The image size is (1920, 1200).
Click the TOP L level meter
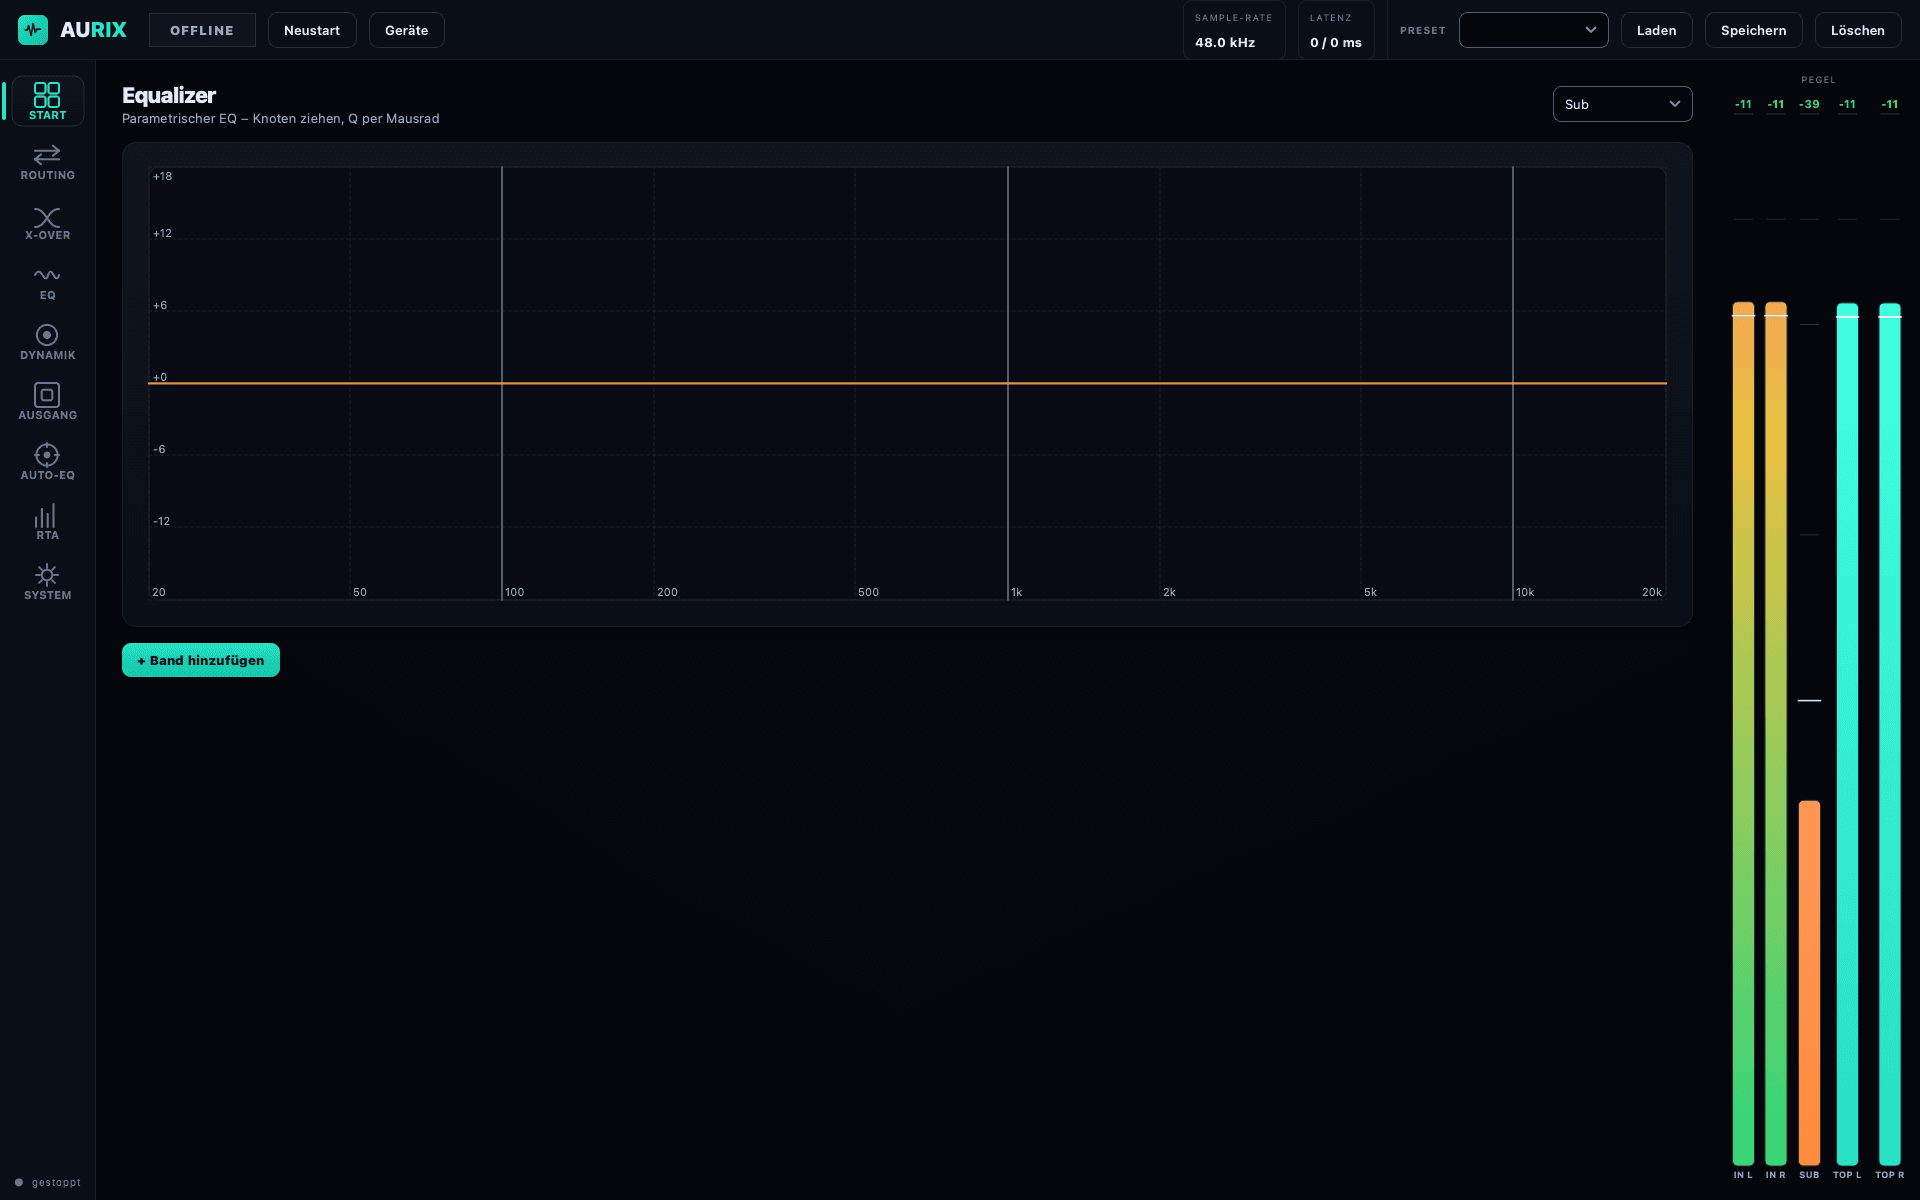(x=1847, y=733)
